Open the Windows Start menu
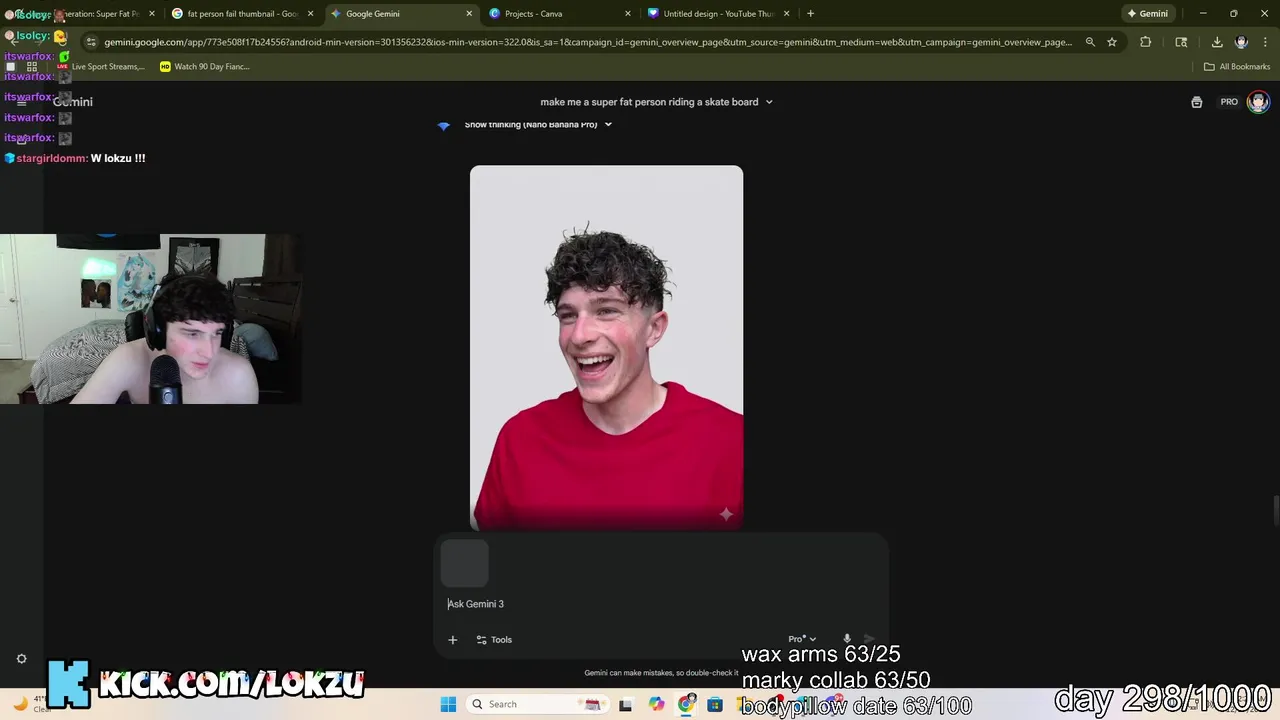 (x=448, y=704)
